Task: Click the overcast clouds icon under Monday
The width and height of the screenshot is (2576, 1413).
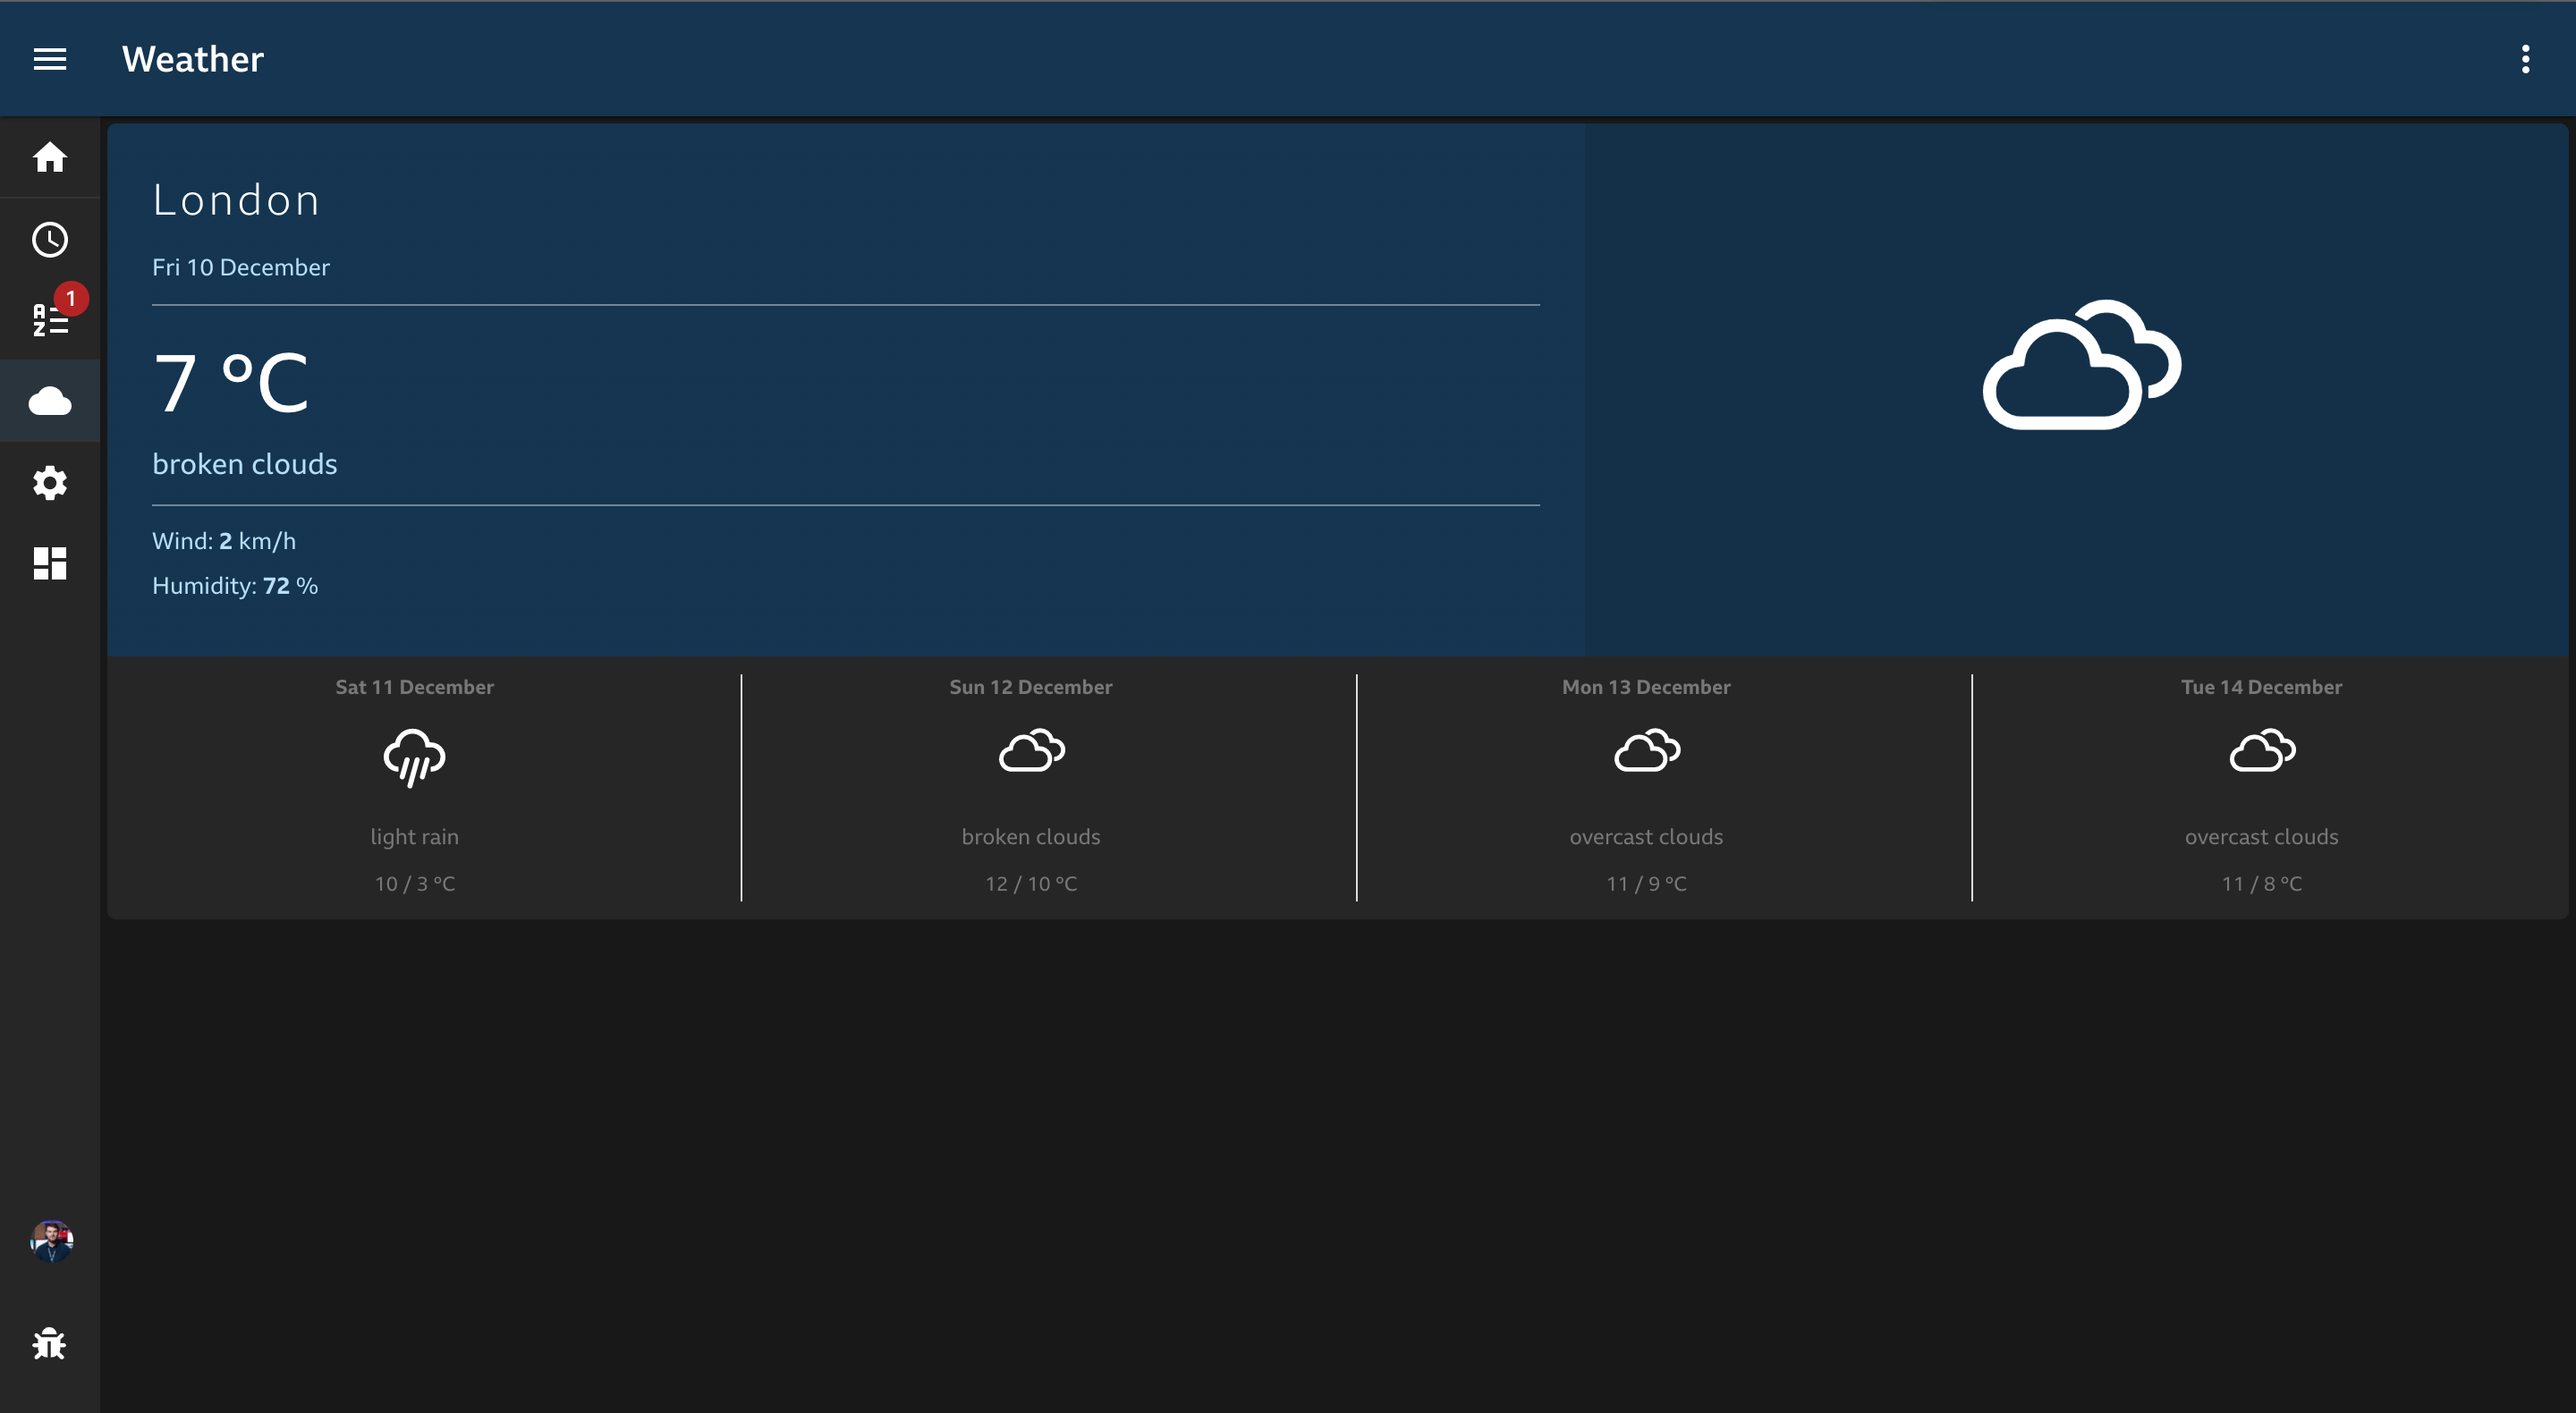Action: coord(1645,751)
